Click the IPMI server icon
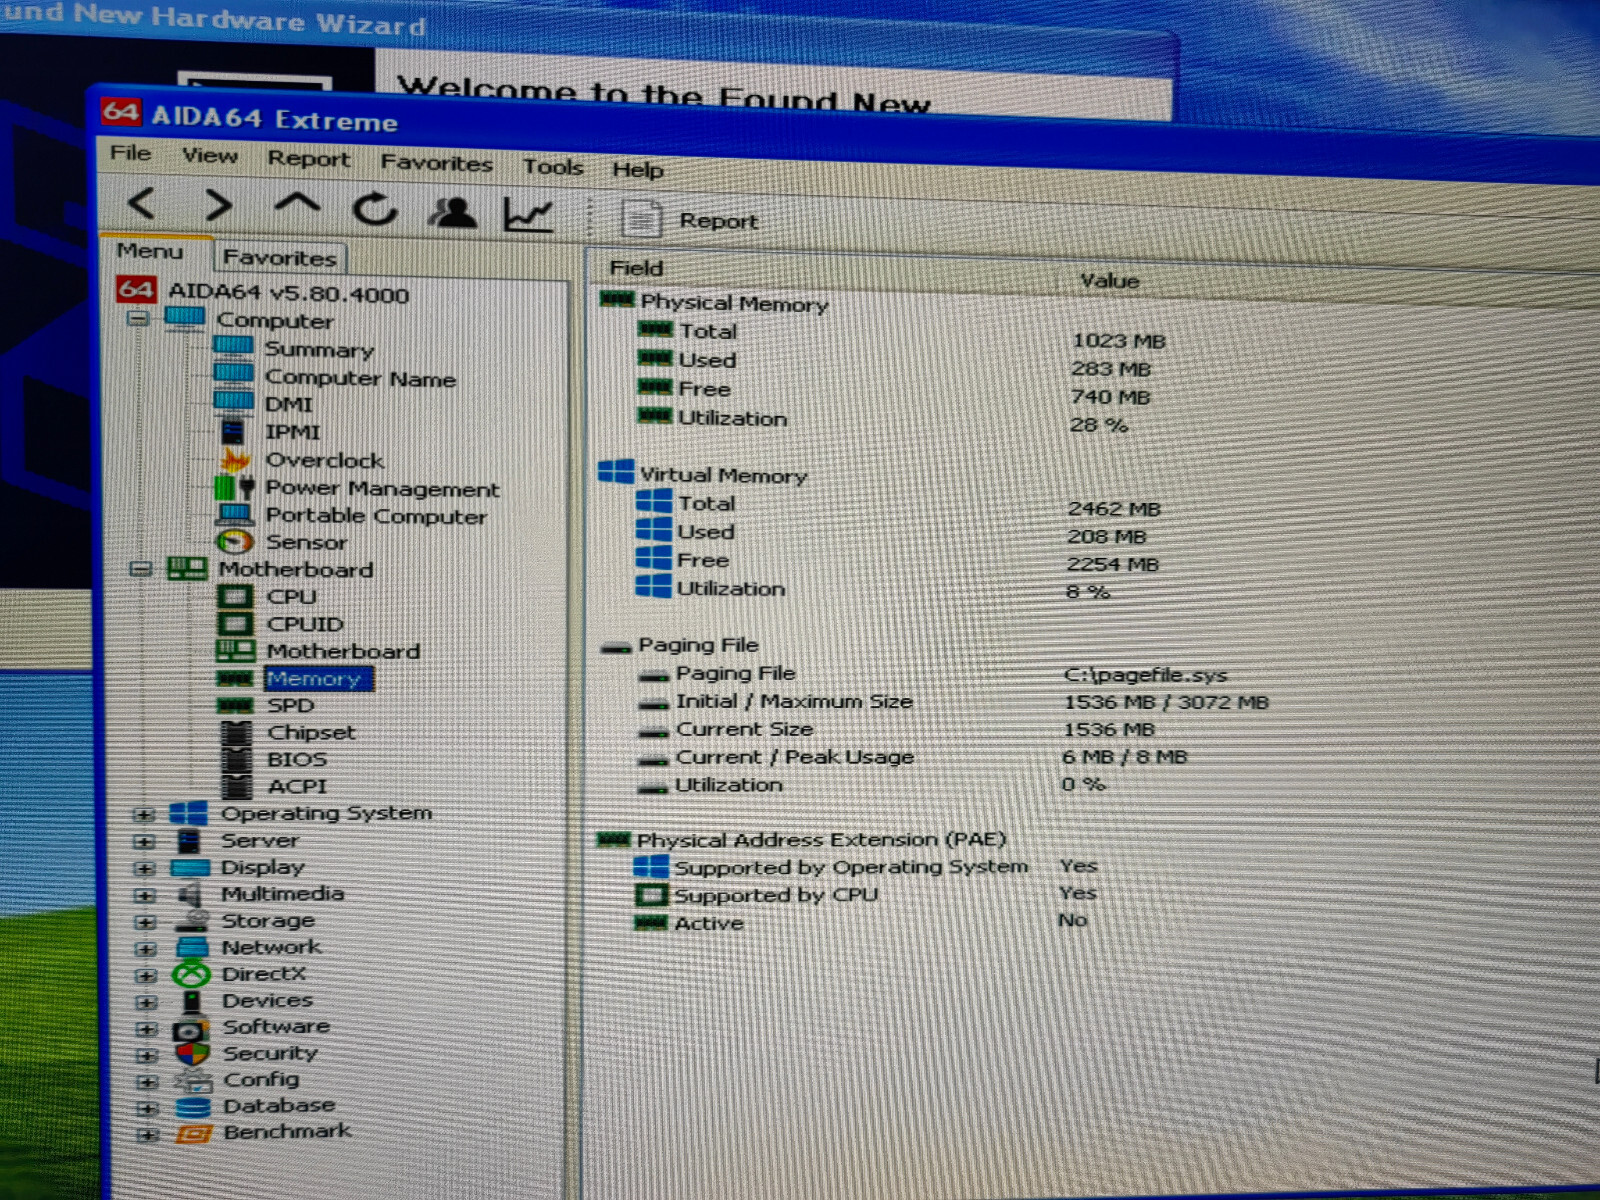This screenshot has height=1200, width=1600. [232, 431]
